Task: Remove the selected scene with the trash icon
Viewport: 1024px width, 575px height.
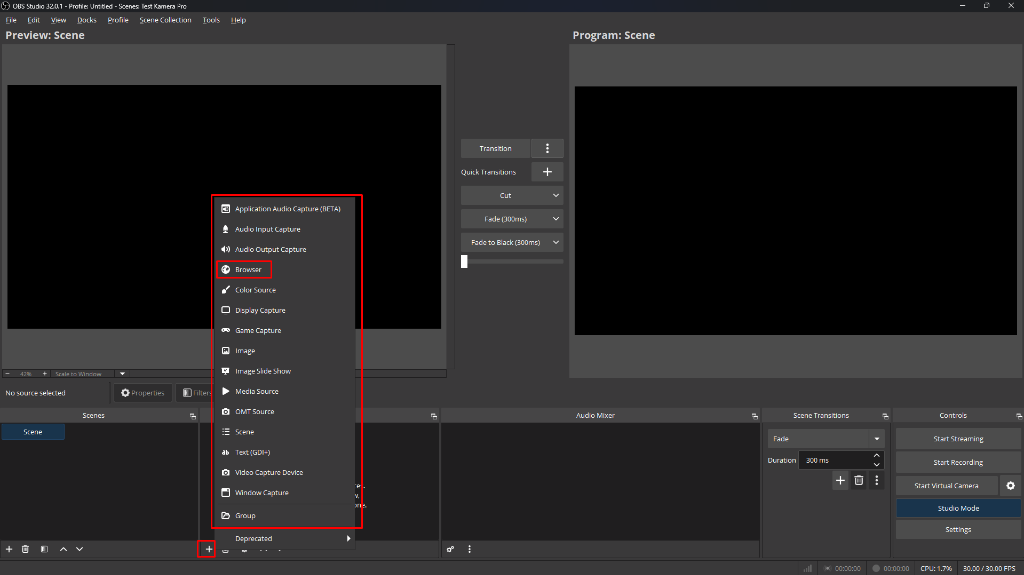Action: 25,550
